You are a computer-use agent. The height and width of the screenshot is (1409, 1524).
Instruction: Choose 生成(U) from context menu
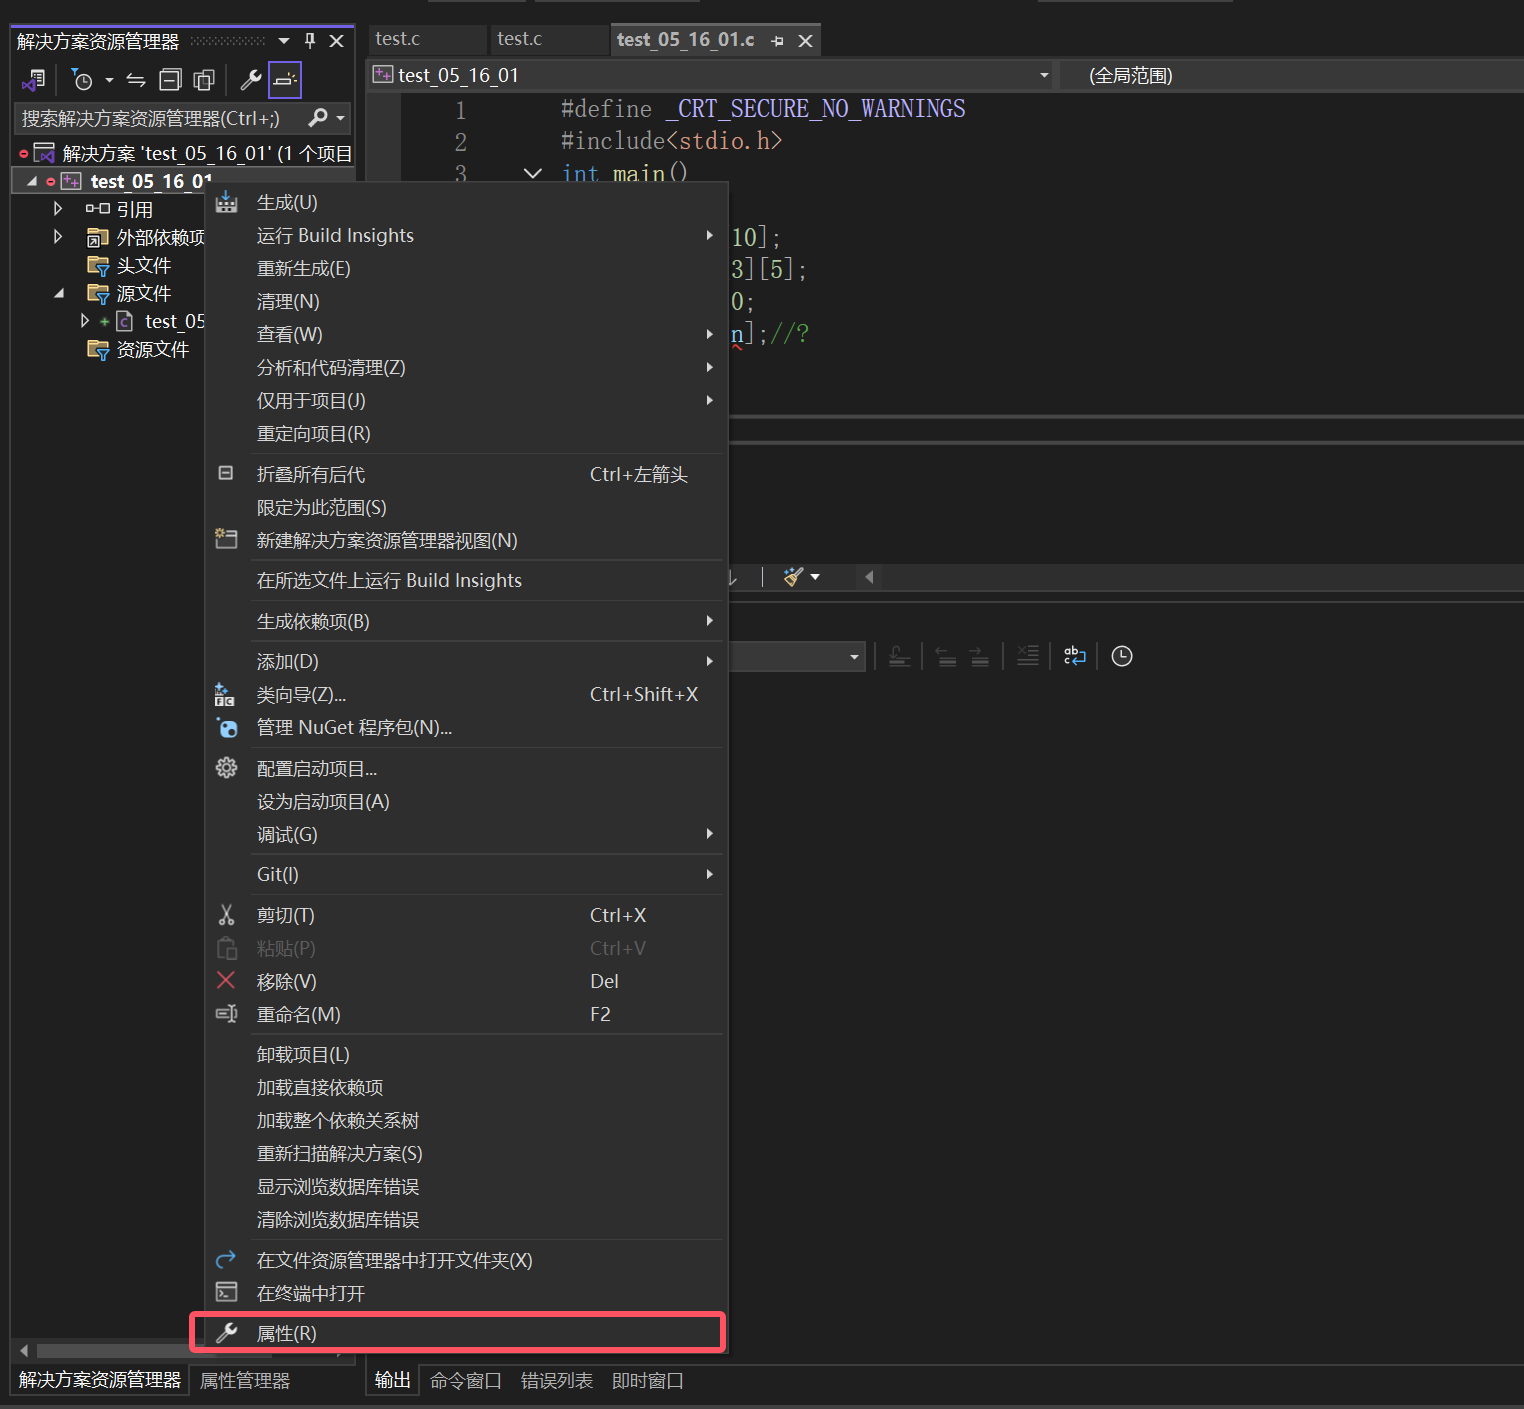[466, 203]
